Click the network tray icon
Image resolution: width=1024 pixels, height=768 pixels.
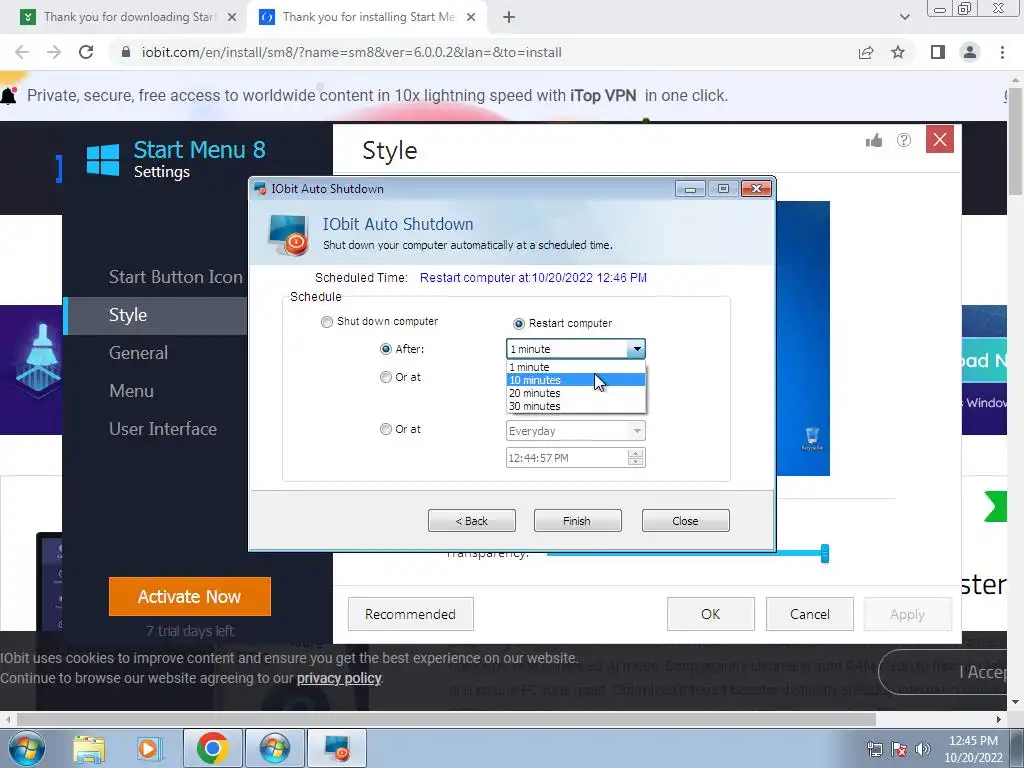(x=874, y=749)
